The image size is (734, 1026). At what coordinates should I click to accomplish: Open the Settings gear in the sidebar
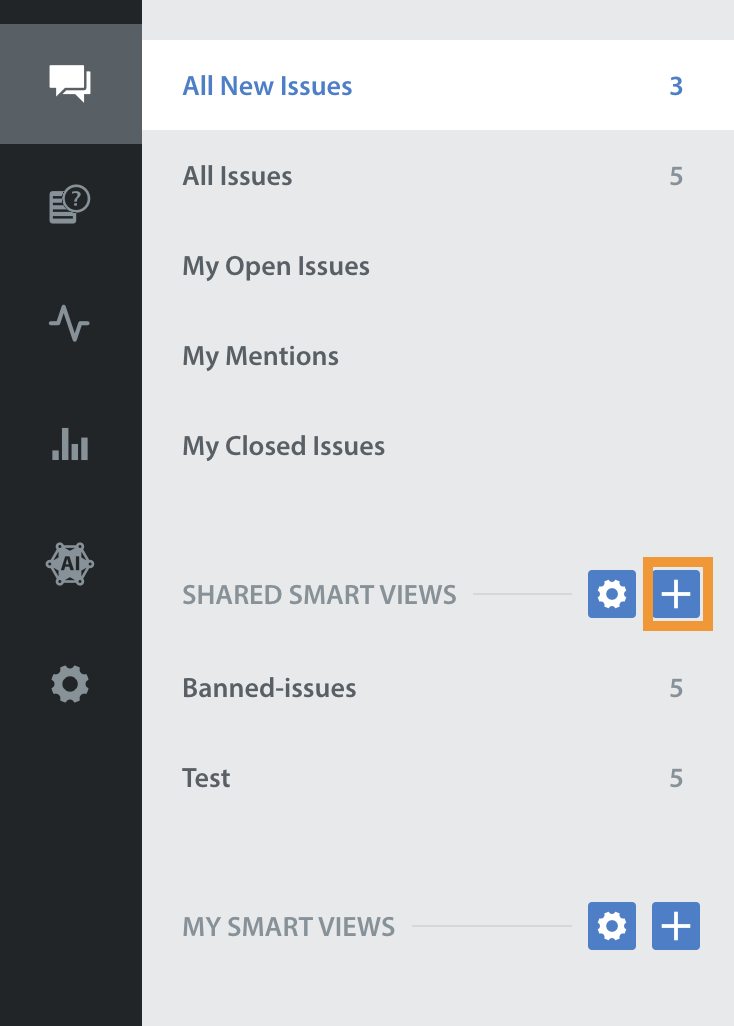click(x=70, y=684)
